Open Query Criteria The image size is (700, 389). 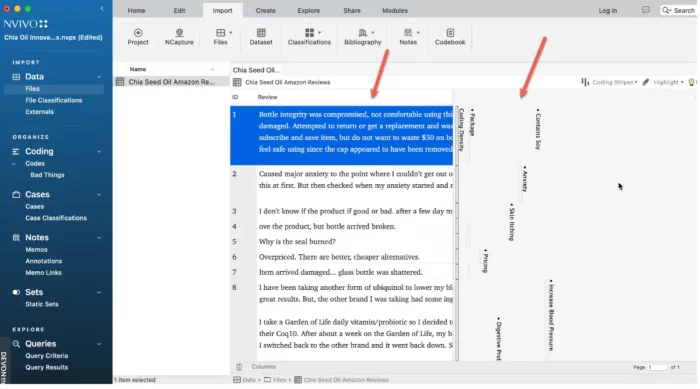pos(46,356)
